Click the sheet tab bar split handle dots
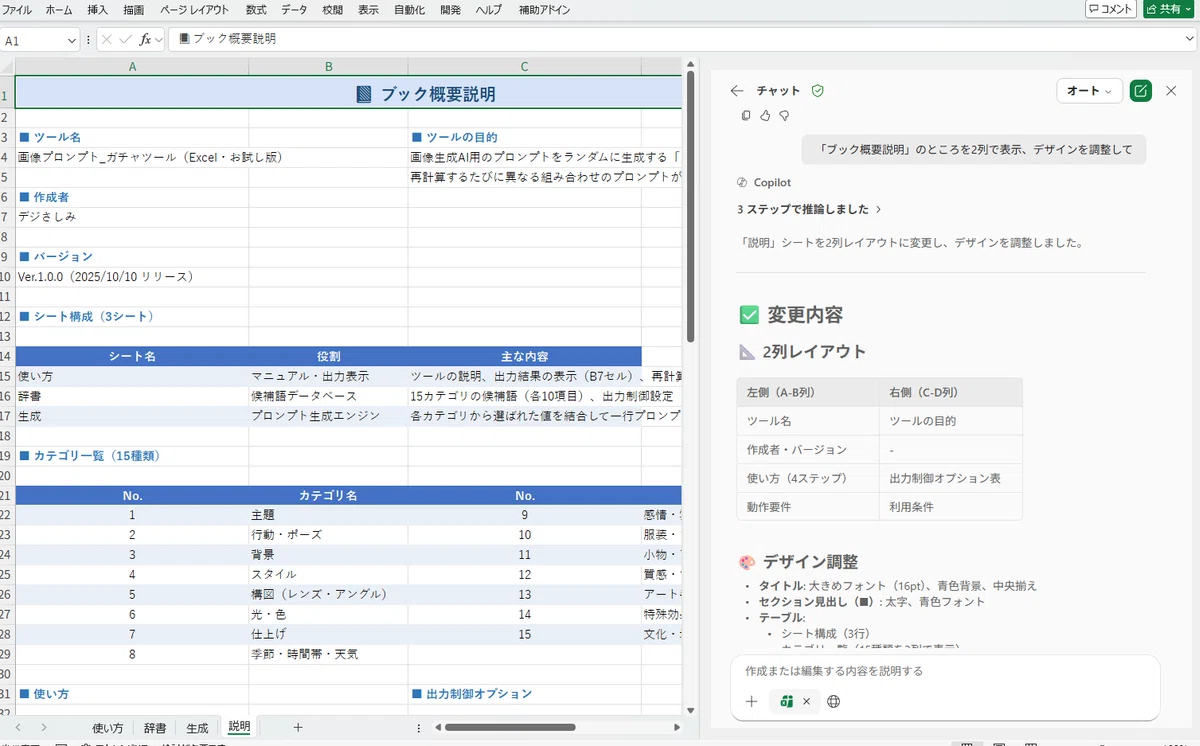The height and width of the screenshot is (746, 1200). tap(418, 727)
